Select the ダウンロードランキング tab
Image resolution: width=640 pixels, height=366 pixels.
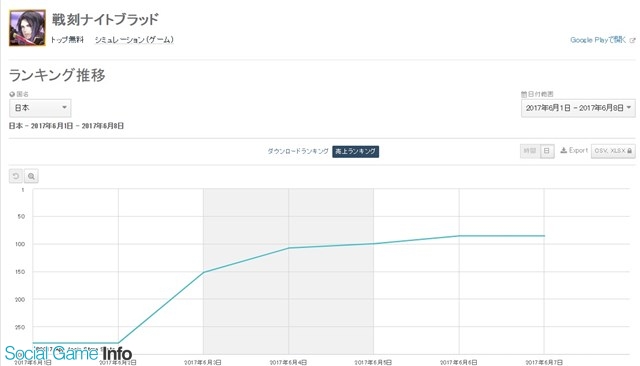point(298,151)
